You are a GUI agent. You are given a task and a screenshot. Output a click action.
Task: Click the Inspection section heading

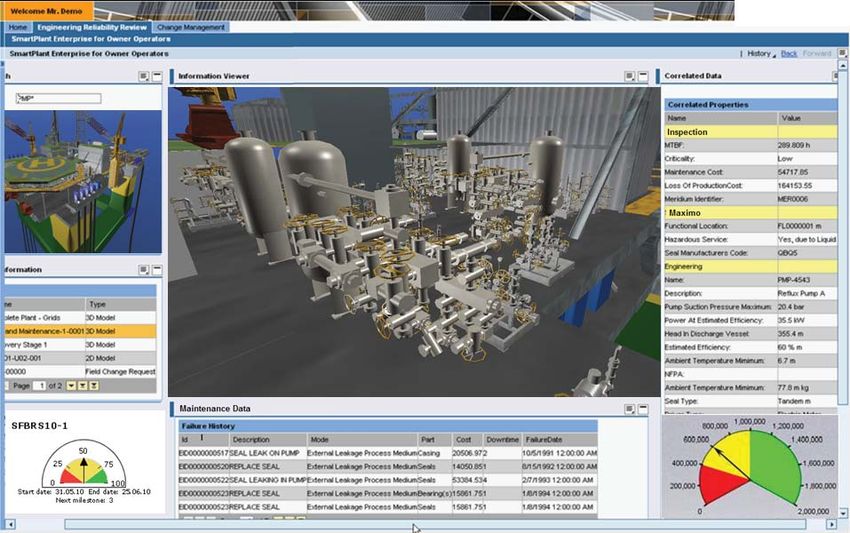pos(687,132)
